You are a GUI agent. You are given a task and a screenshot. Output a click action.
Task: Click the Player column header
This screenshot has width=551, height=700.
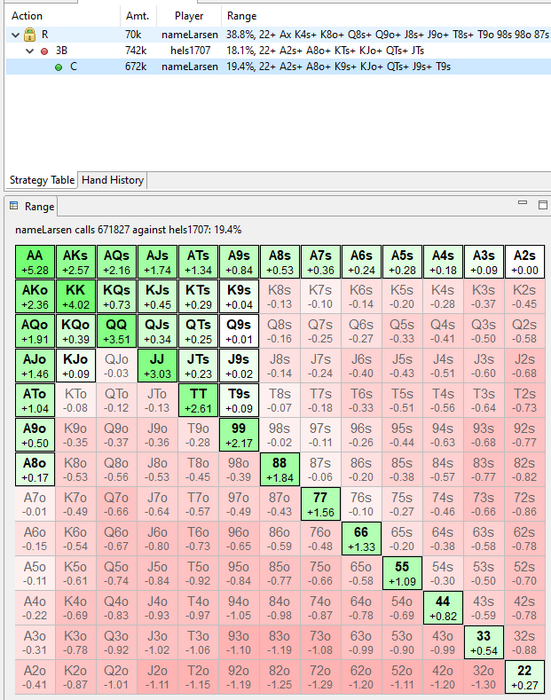pyautogui.click(x=189, y=16)
